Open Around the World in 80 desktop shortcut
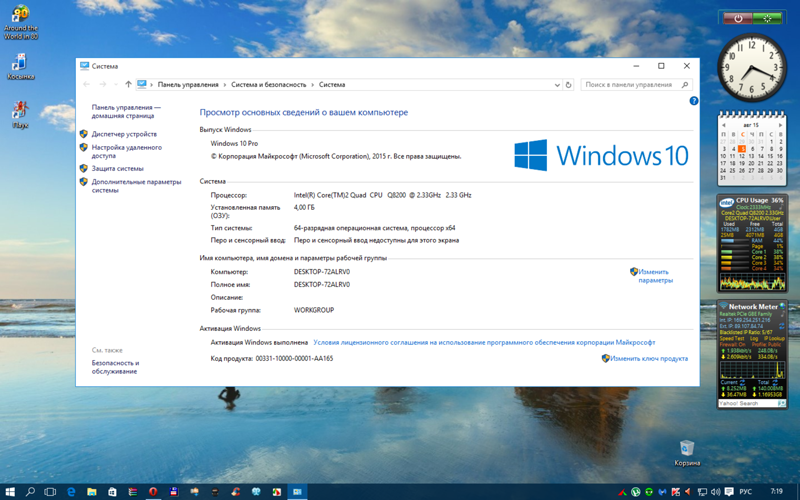The height and width of the screenshot is (500, 800). pyautogui.click(x=20, y=22)
